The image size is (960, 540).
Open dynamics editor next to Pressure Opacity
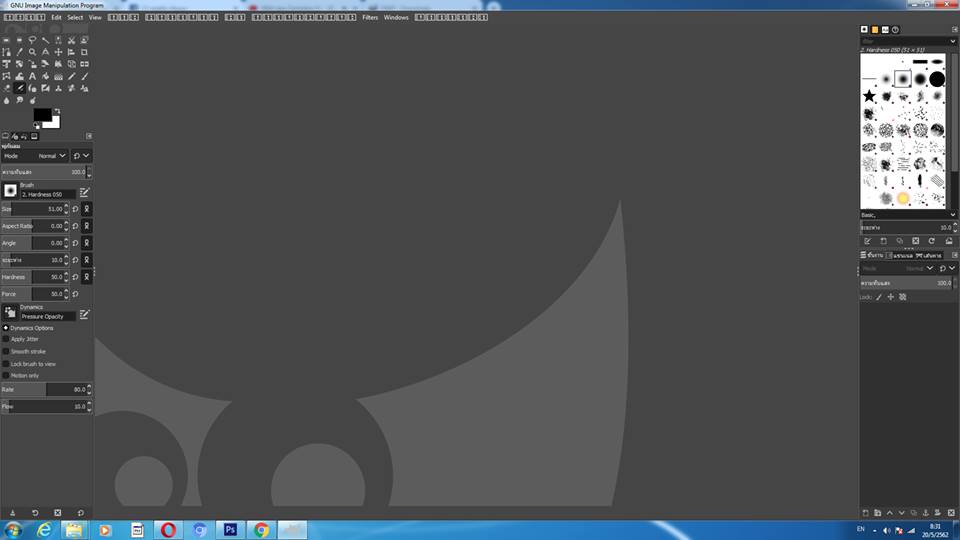tap(84, 314)
